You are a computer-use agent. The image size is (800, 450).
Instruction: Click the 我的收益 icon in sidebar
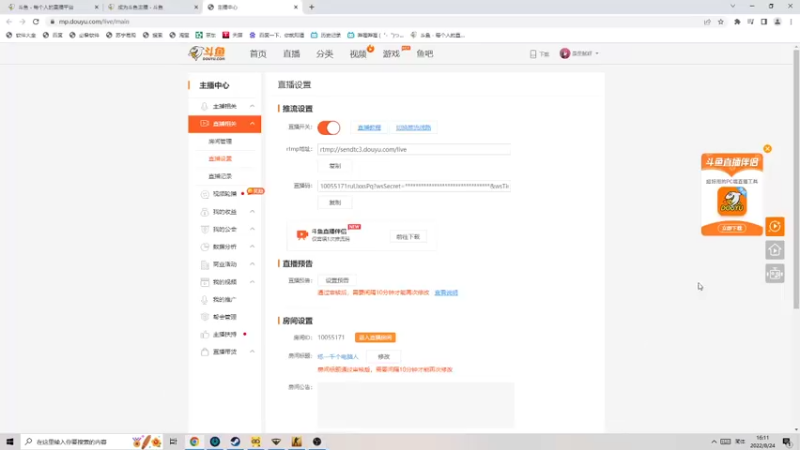(x=205, y=212)
